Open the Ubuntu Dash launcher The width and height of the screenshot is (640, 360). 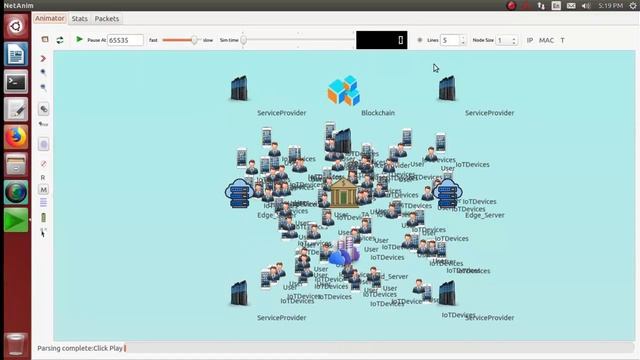(x=16, y=26)
